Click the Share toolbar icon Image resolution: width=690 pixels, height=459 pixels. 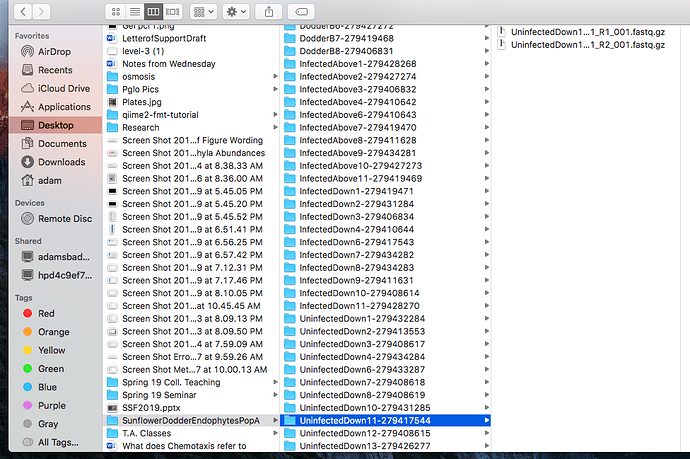click(269, 11)
